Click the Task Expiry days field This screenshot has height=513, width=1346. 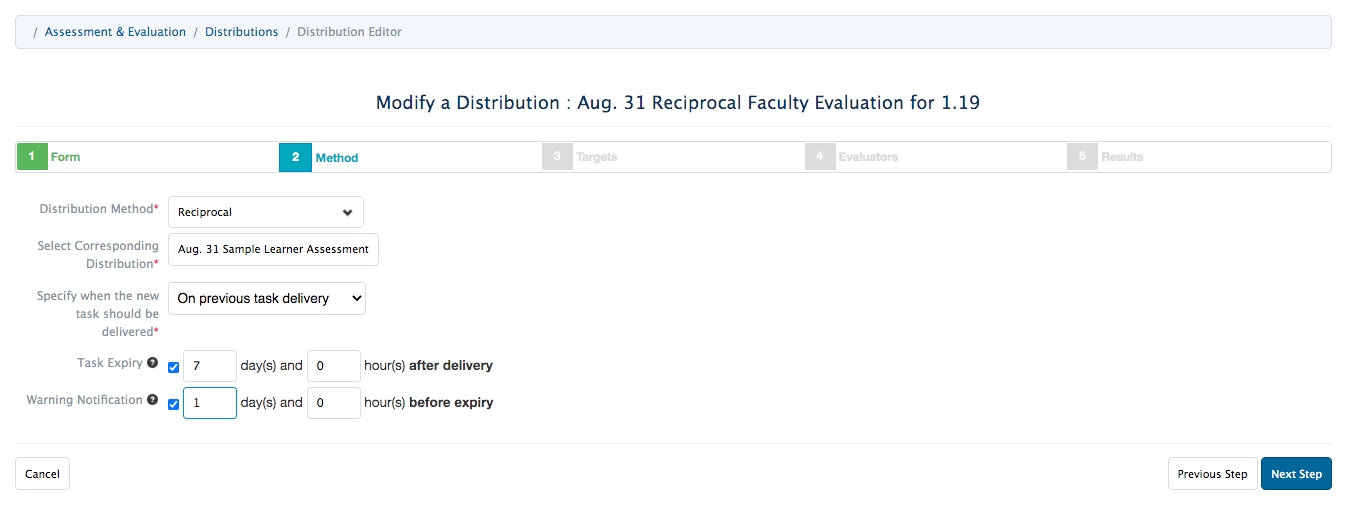210,366
